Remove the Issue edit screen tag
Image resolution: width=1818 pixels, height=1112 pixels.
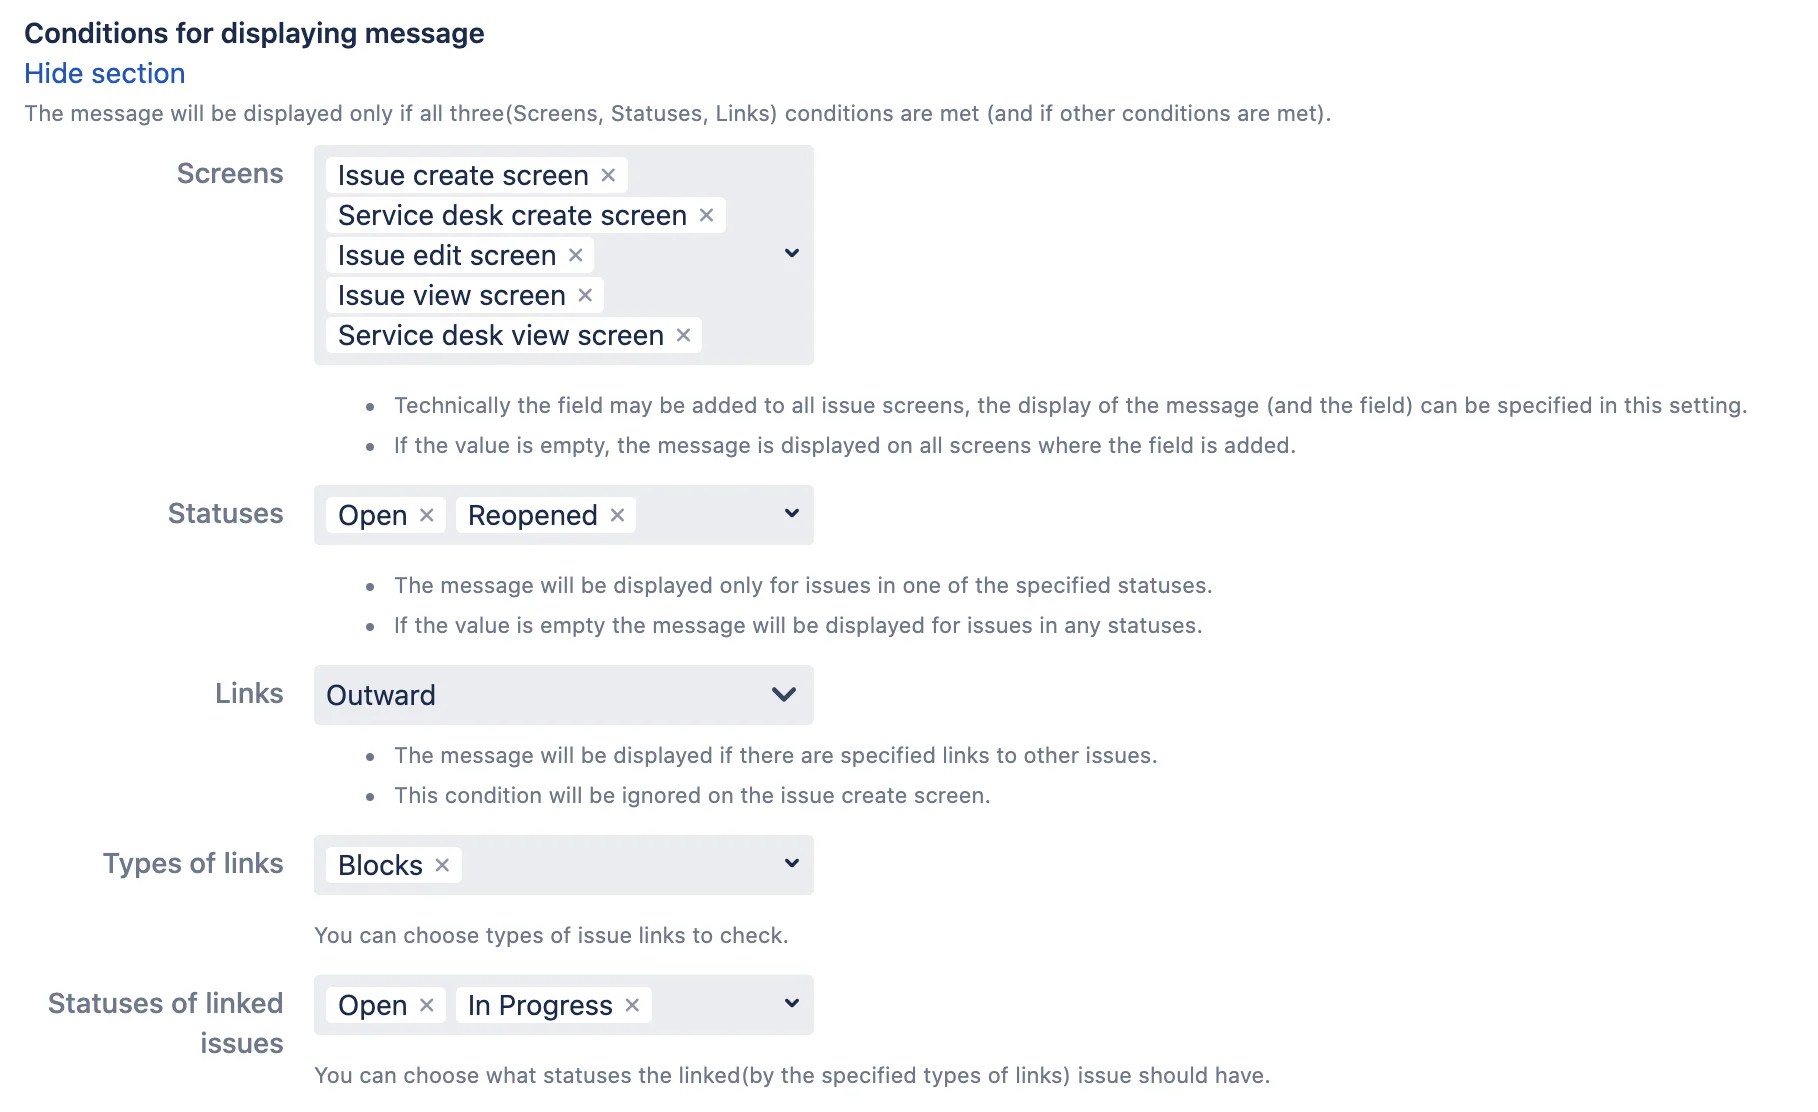click(x=575, y=255)
